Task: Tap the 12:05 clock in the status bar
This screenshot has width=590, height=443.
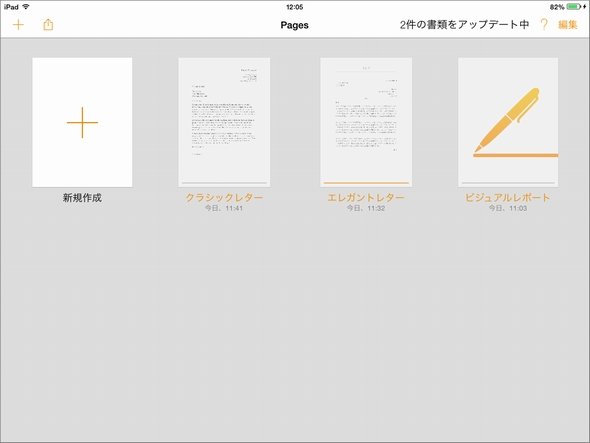Action: coord(295,7)
